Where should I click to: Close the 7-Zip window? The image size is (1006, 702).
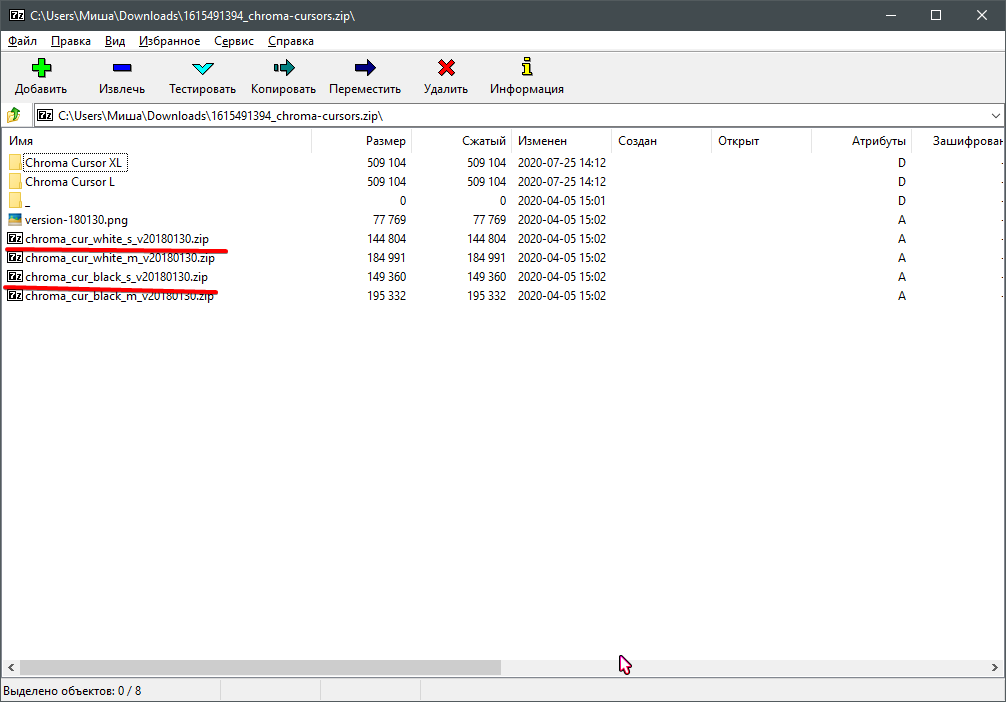(982, 15)
